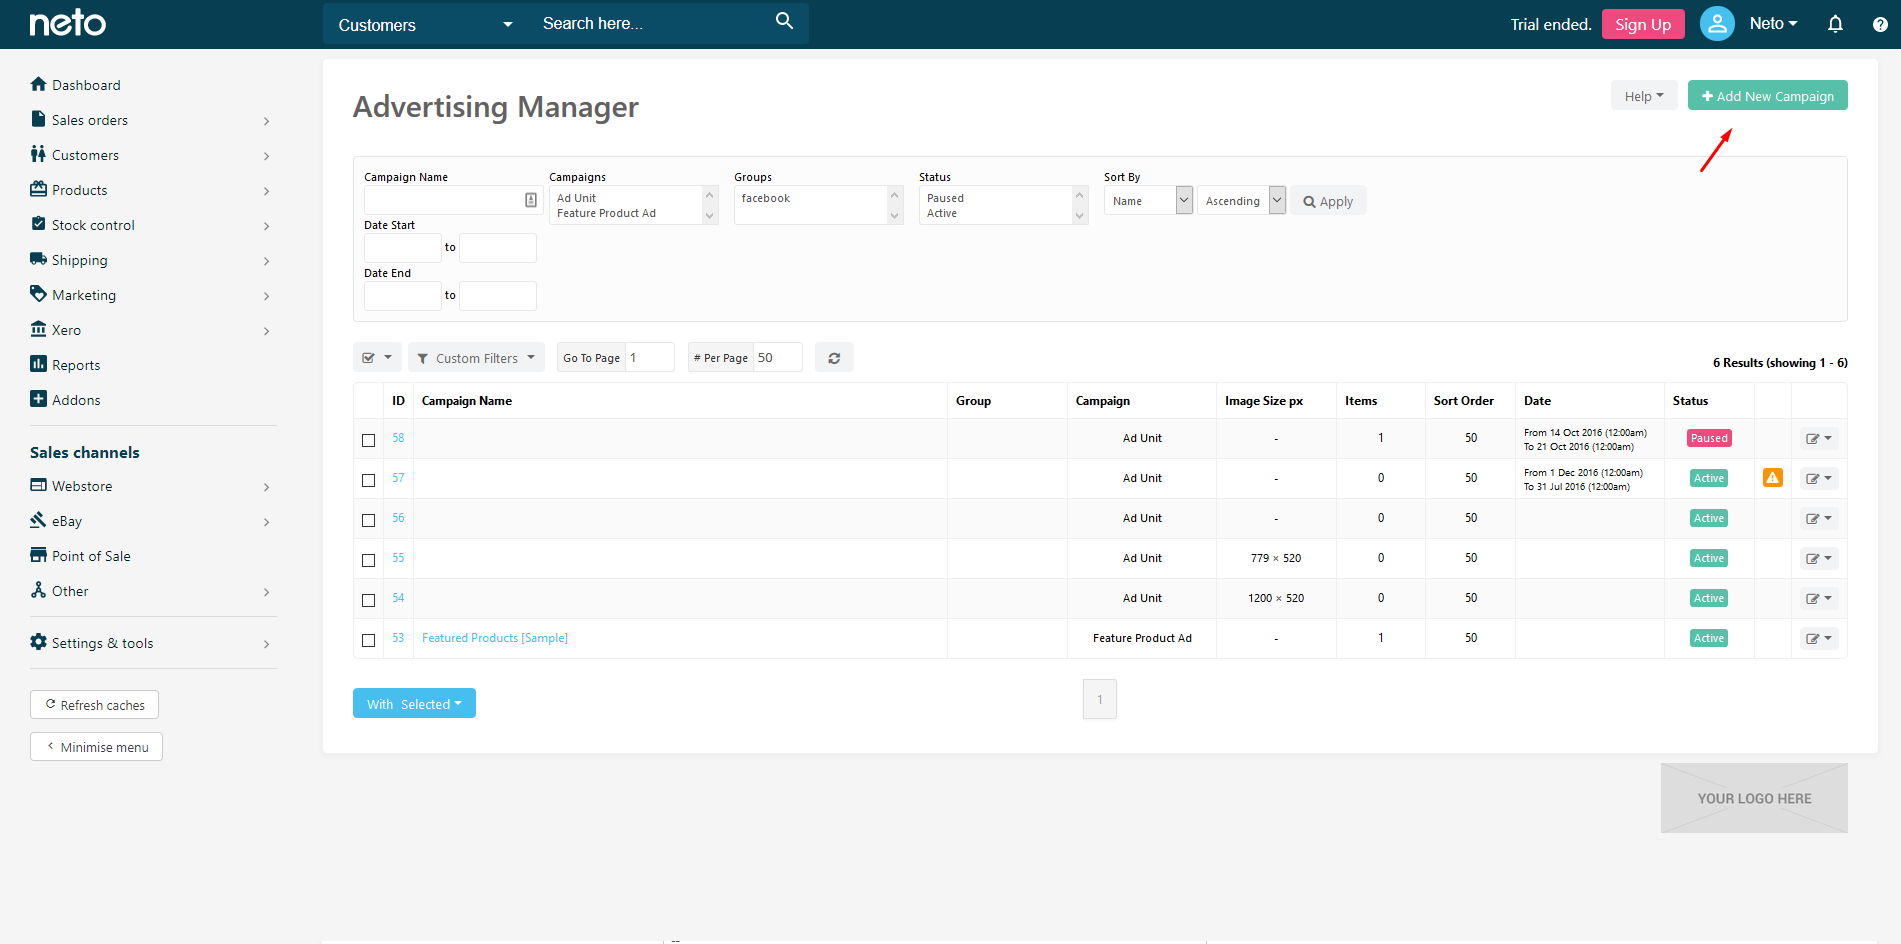Image resolution: width=1901 pixels, height=944 pixels.
Task: Click edit icon for campaign 58
Action: (1819, 439)
